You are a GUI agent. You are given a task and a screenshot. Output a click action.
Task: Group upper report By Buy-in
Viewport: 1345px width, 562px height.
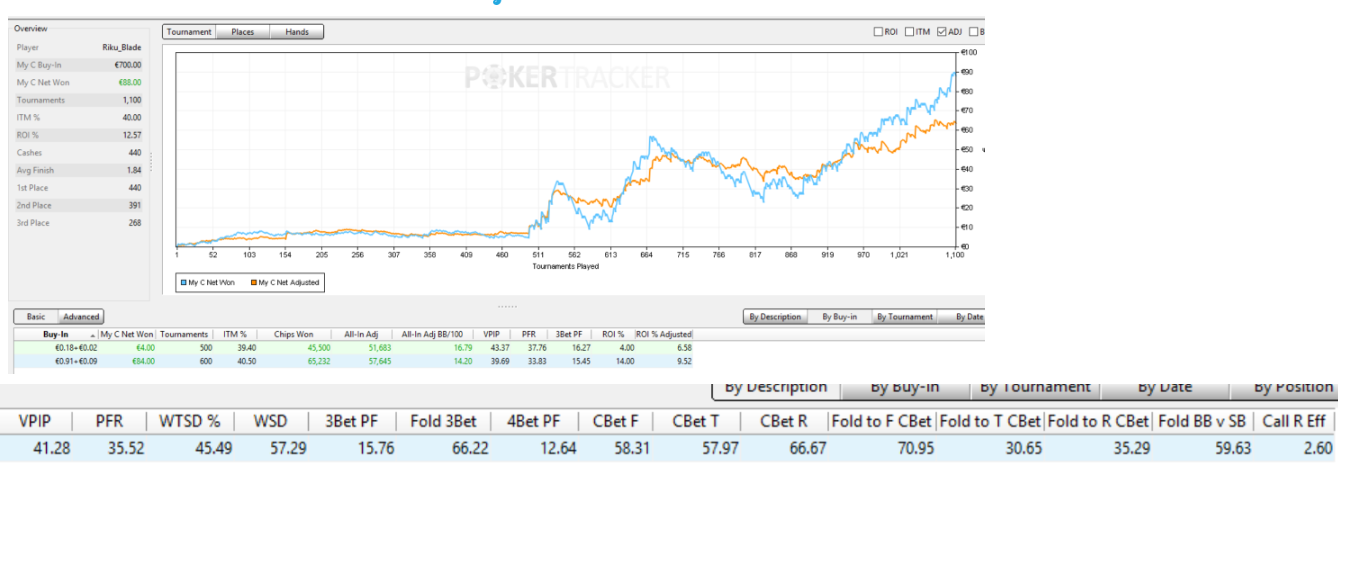coord(839,317)
